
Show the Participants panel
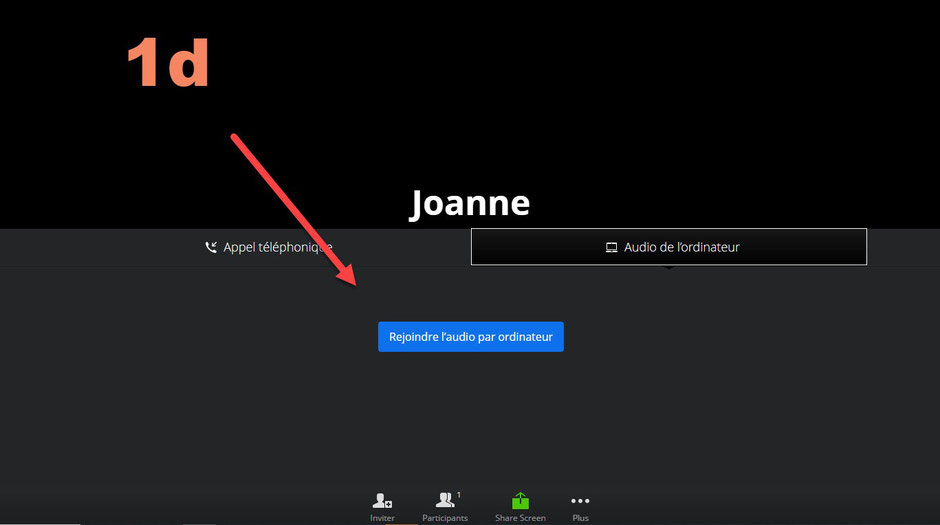(x=445, y=507)
